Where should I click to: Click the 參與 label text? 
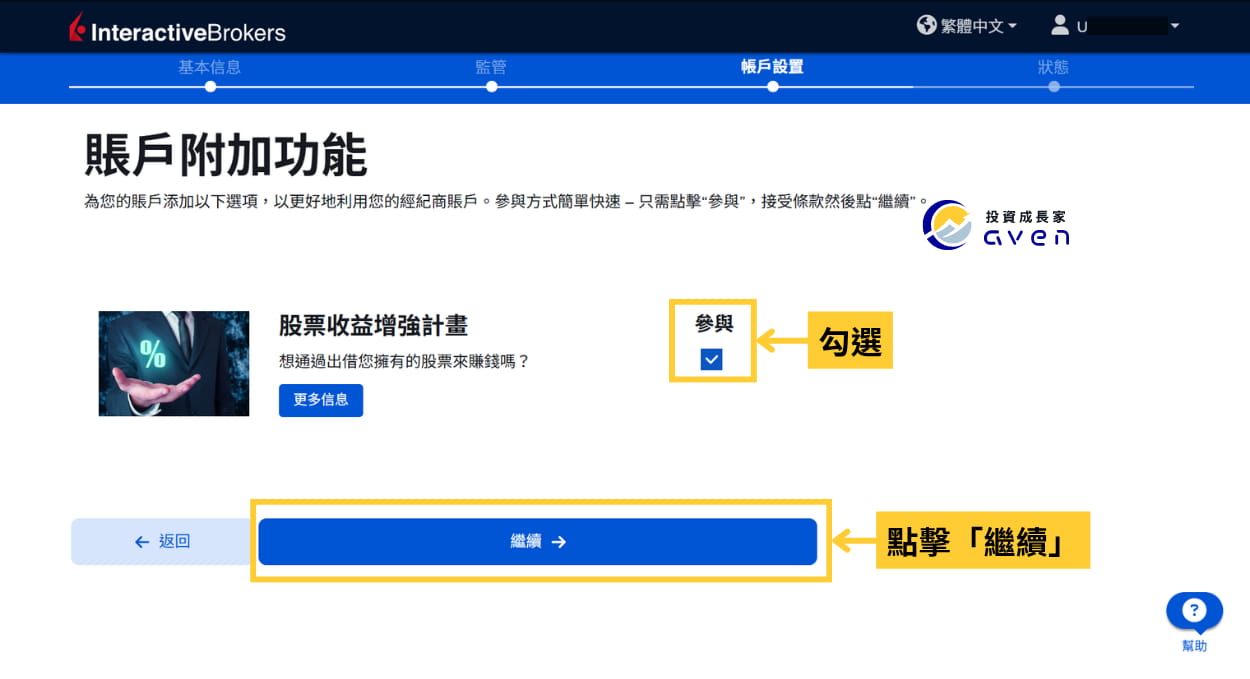[x=713, y=323]
